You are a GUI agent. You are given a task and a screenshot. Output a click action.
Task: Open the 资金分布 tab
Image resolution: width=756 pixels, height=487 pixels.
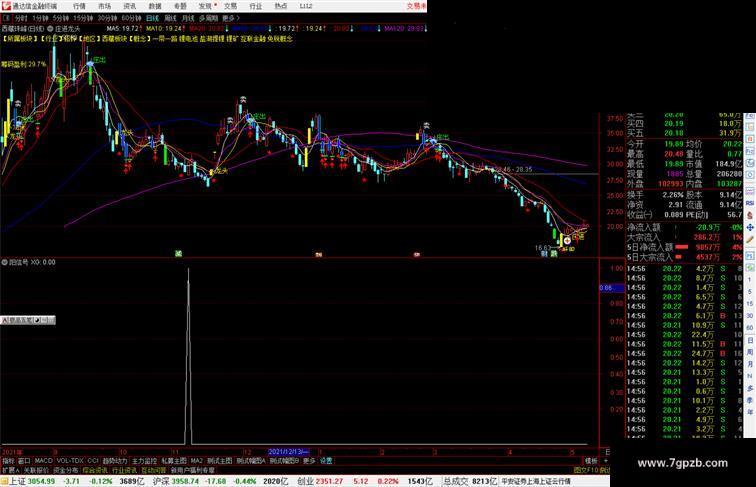(65, 470)
